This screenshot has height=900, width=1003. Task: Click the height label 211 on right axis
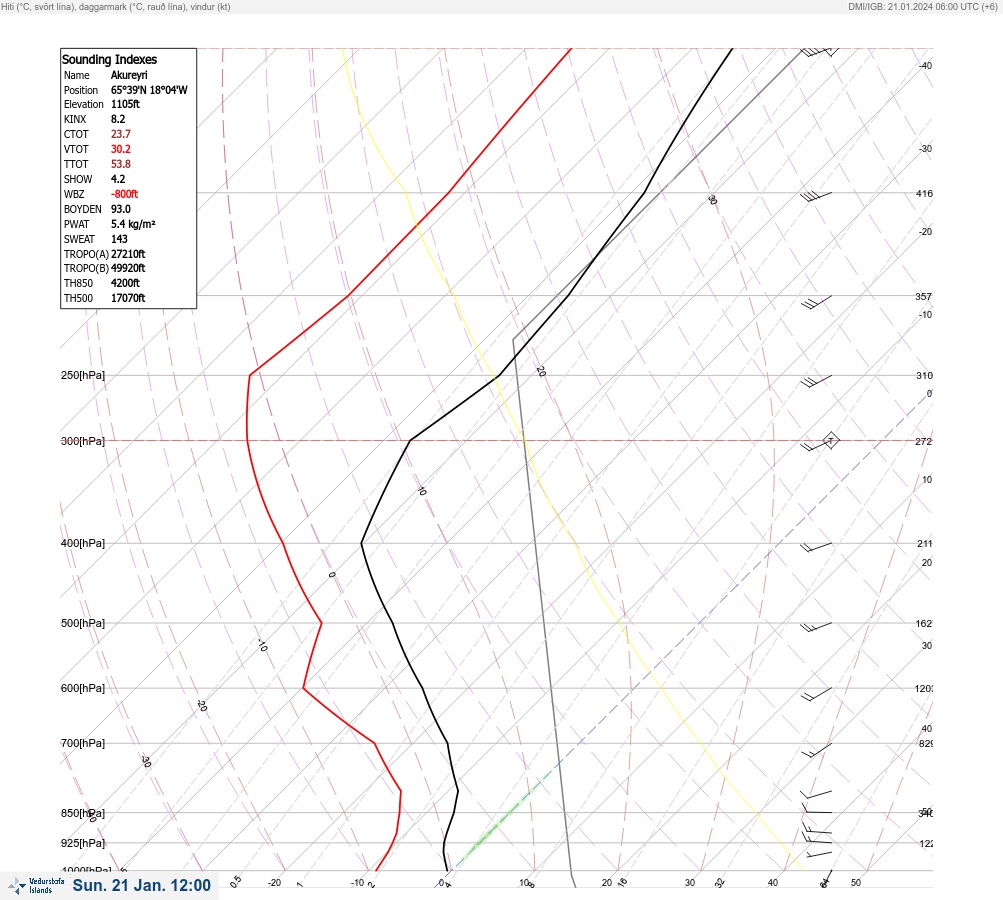pos(924,544)
